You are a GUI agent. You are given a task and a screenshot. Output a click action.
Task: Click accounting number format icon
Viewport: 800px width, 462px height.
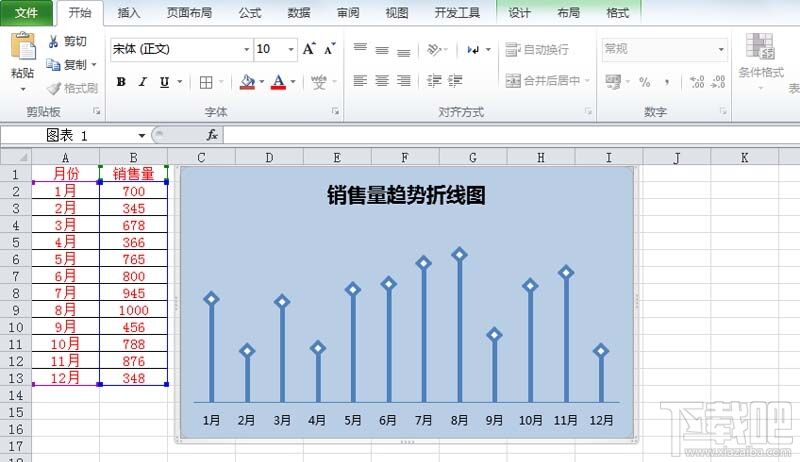(613, 81)
